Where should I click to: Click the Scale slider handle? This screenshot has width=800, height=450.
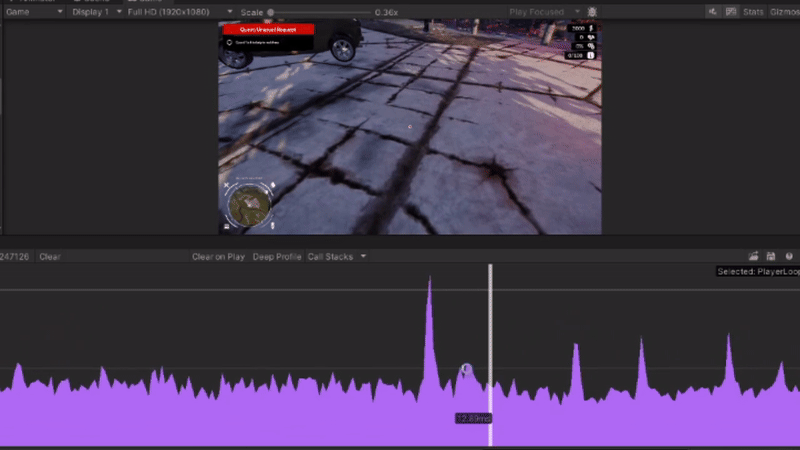[x=271, y=12]
